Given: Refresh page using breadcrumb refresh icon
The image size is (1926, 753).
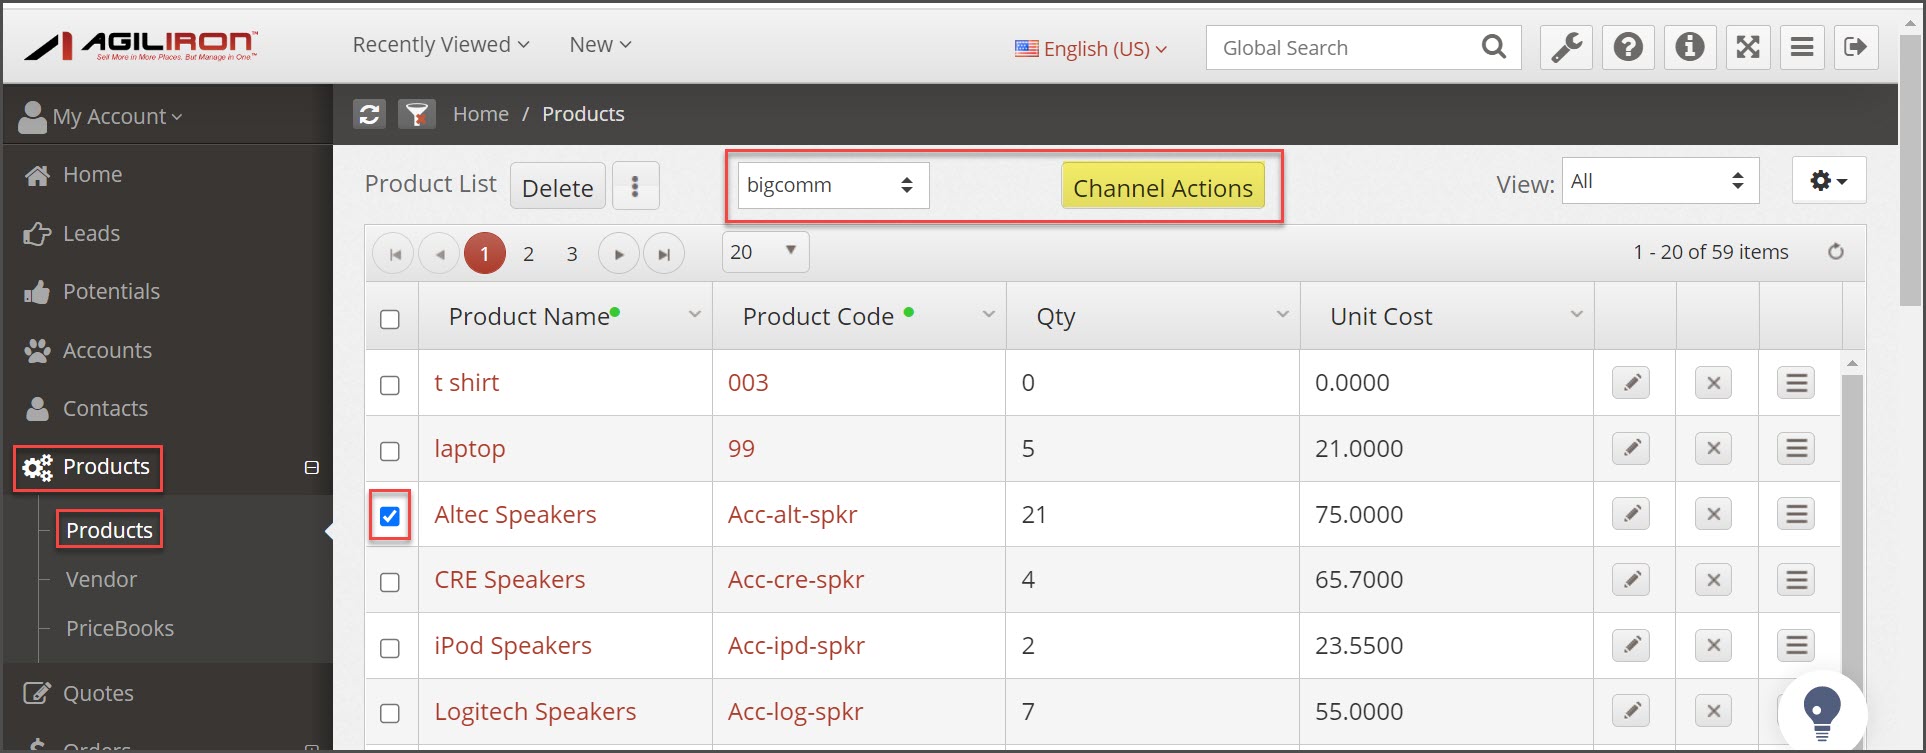Looking at the screenshot, I should [x=370, y=114].
